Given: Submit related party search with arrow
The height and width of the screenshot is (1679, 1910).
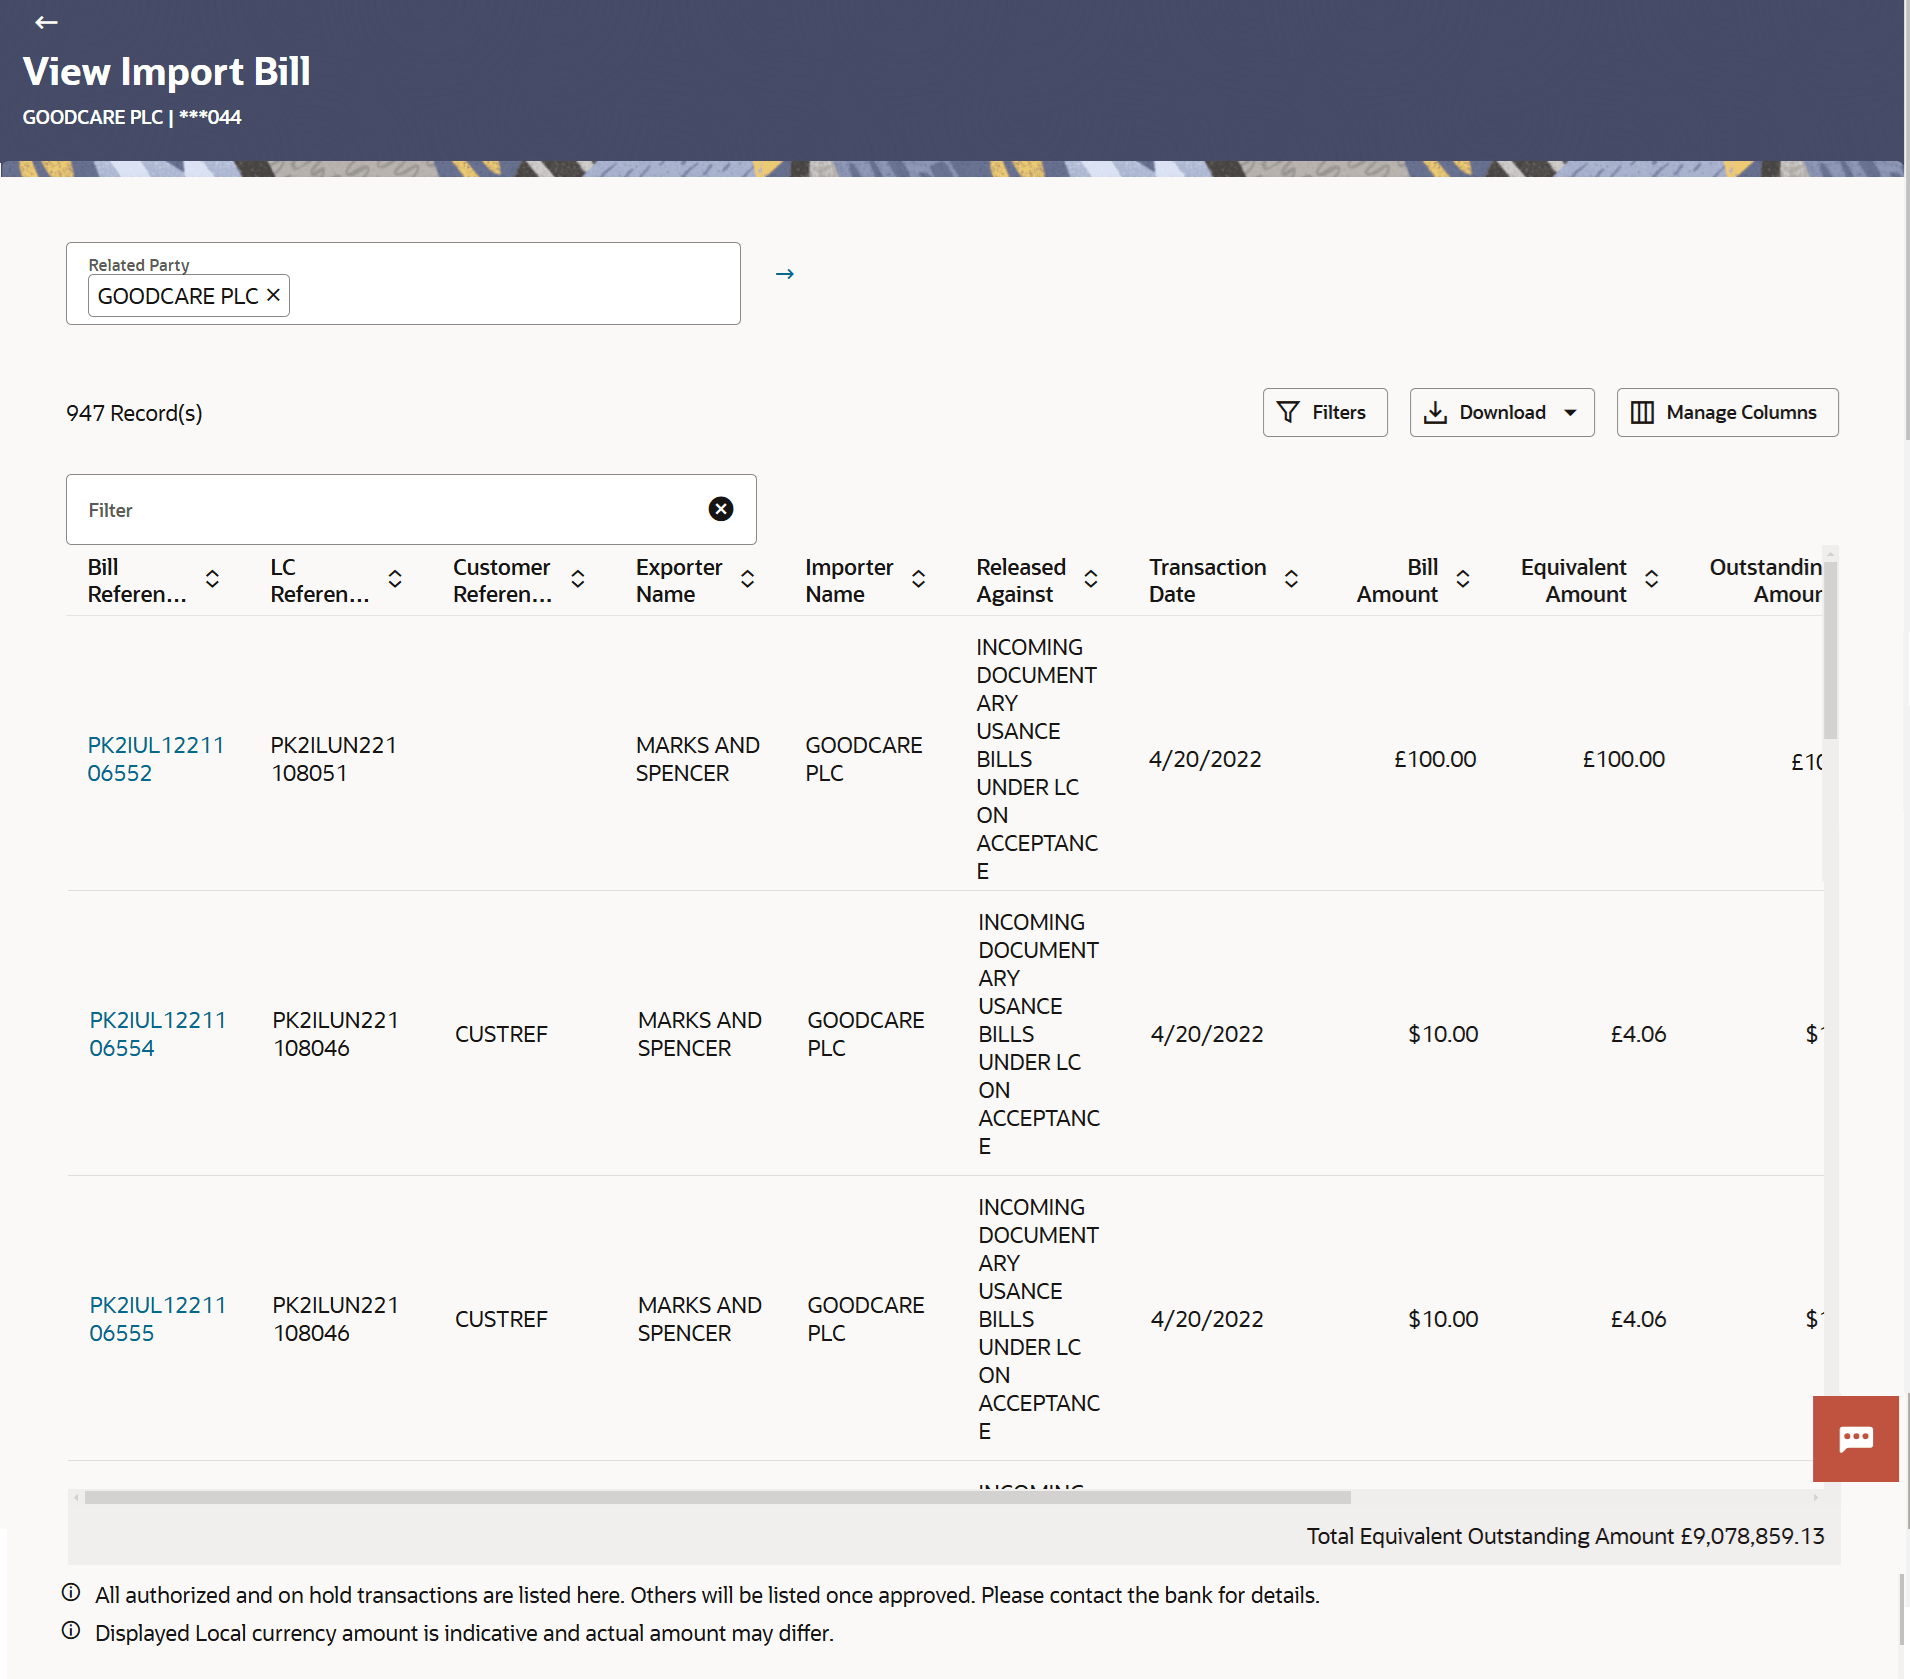Looking at the screenshot, I should 785,273.
